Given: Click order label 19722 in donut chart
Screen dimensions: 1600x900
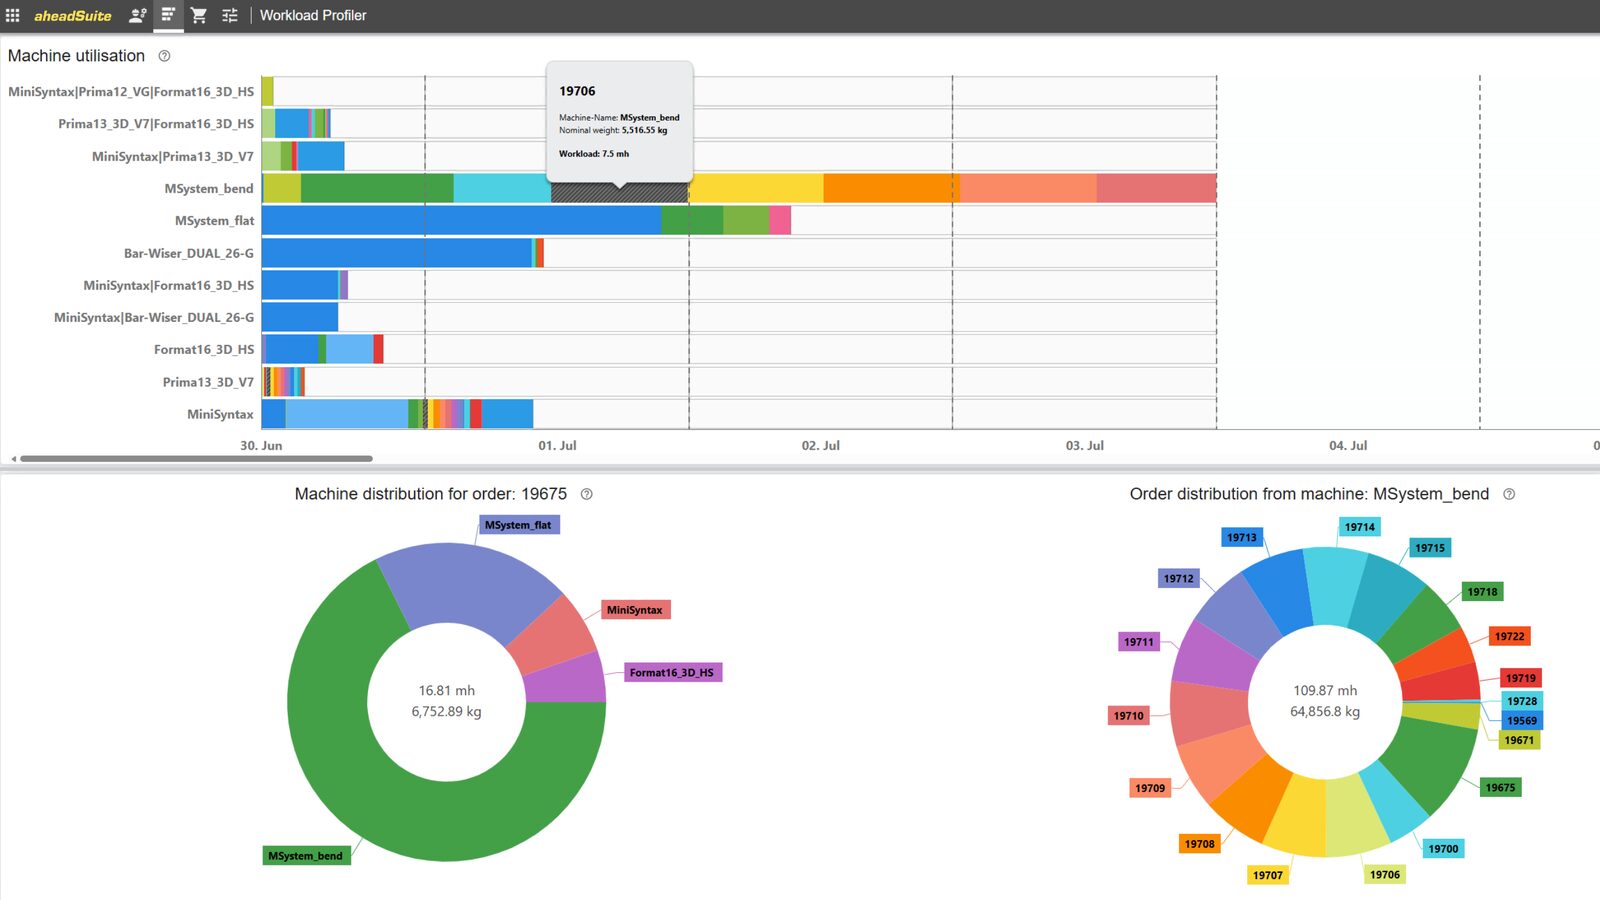Looking at the screenshot, I should (1510, 637).
